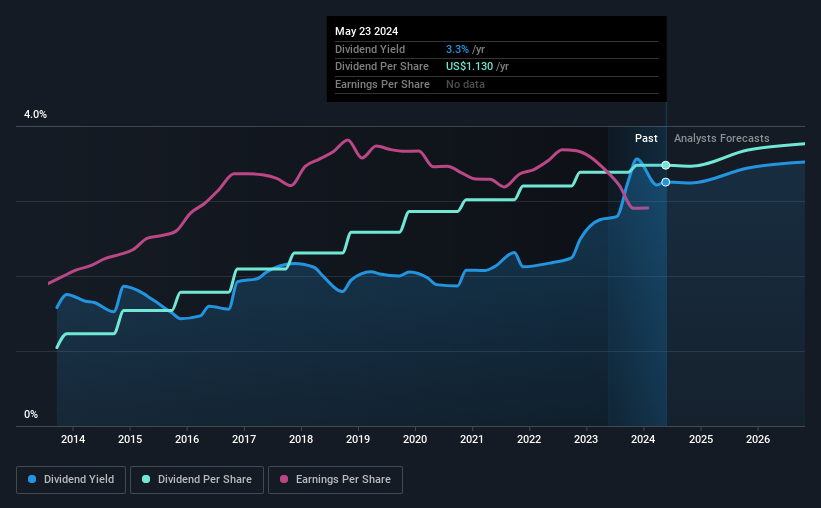The image size is (821, 508).
Task: Toggle the Dividend Yield legend button
Action: 71,480
